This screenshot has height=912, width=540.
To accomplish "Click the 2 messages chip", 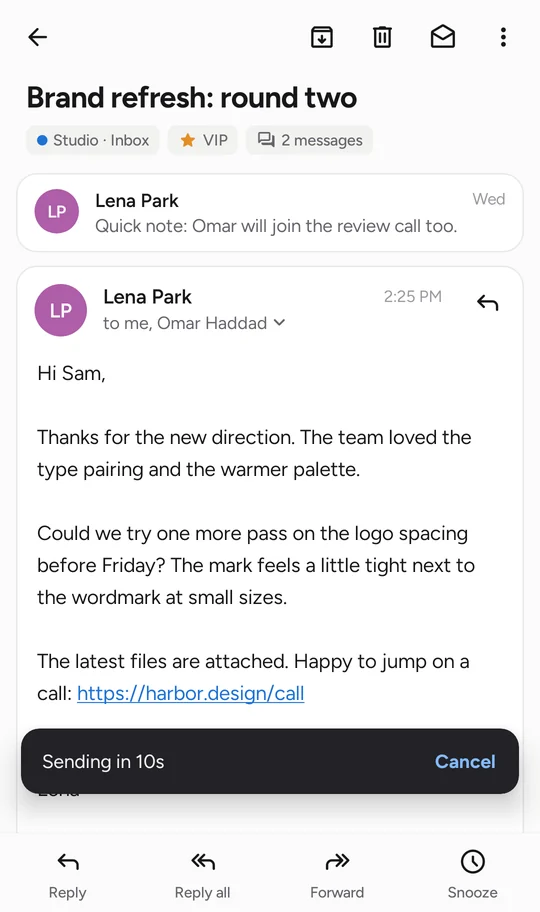I will (x=310, y=140).
